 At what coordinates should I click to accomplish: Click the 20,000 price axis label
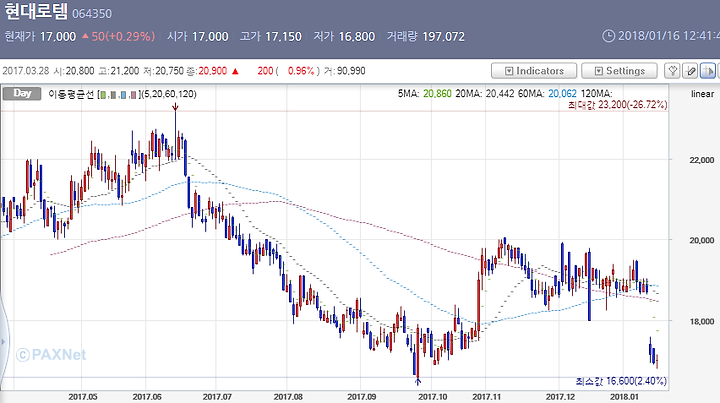click(x=702, y=241)
